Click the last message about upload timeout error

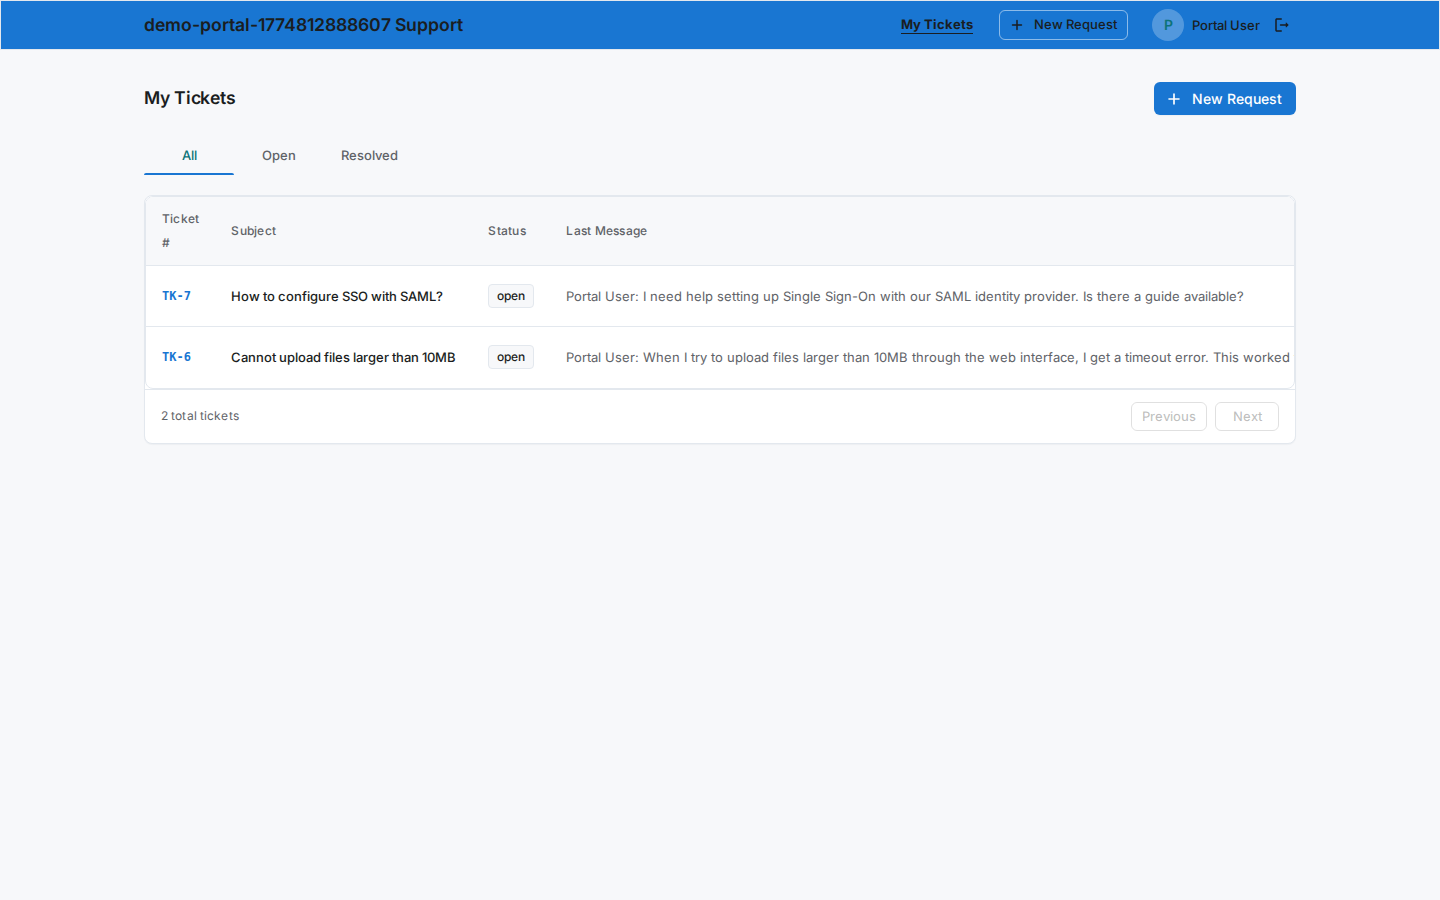pyautogui.click(x=926, y=357)
